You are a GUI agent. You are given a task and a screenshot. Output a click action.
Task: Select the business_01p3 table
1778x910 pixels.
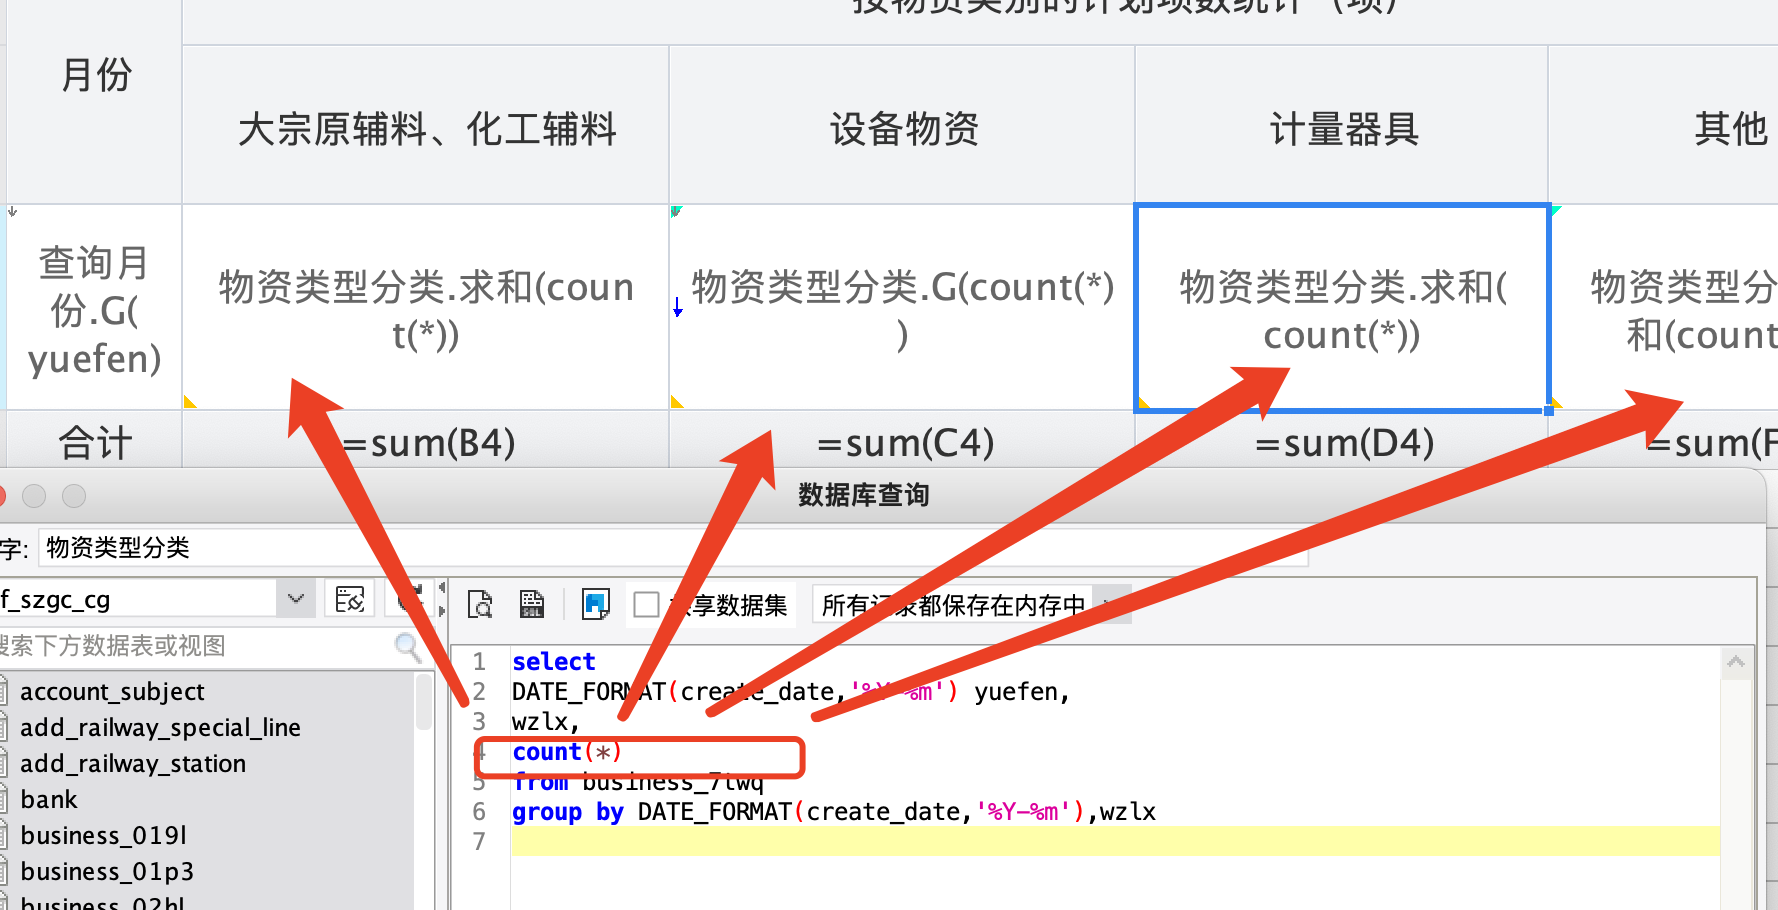106,872
